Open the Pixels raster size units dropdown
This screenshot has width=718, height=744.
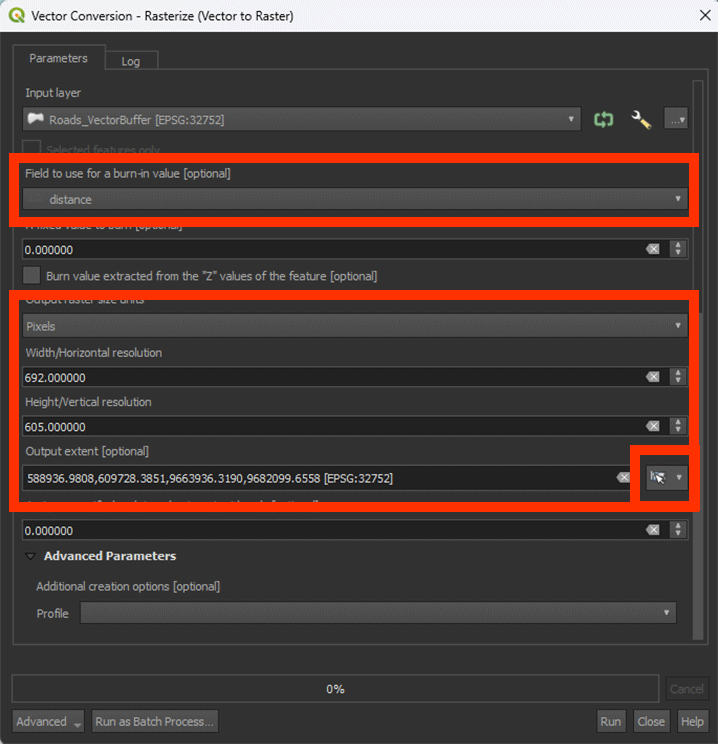(355, 326)
